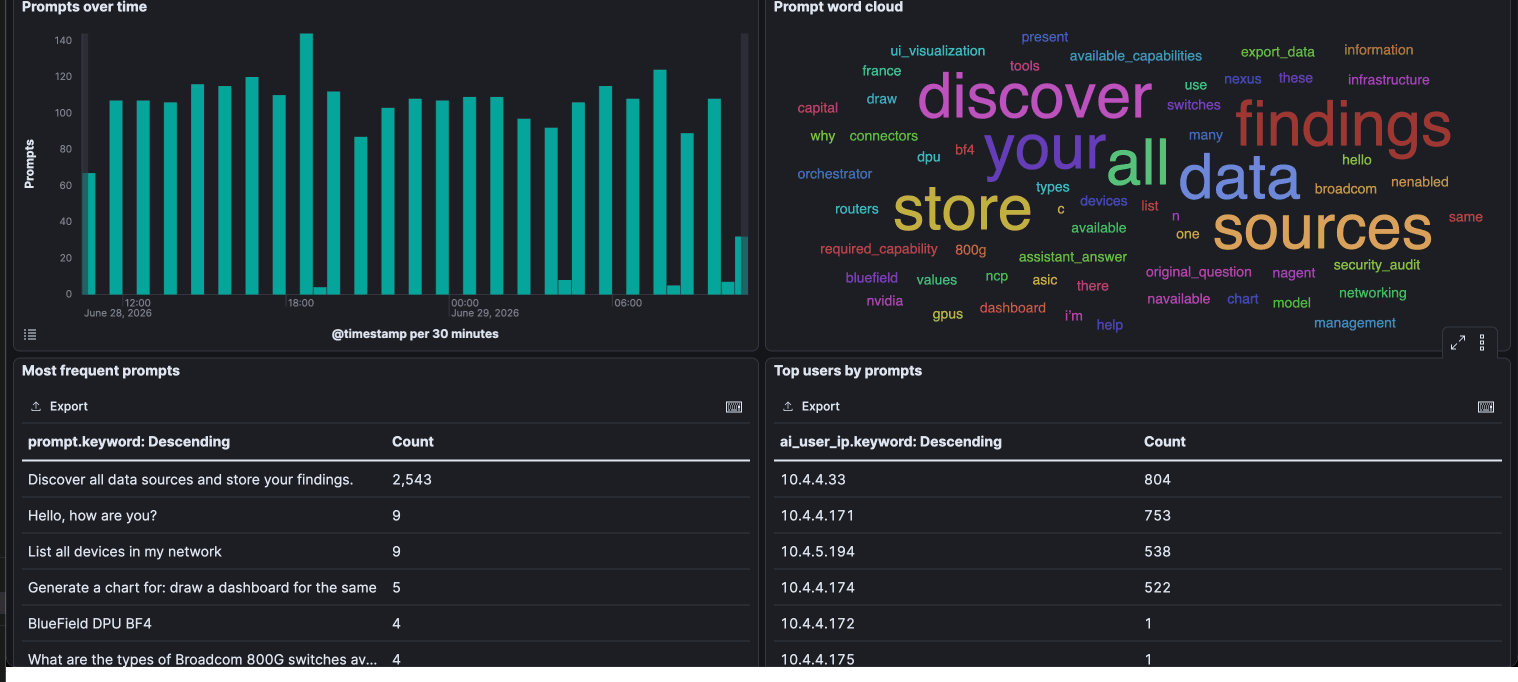Click the Prompts over time panel title
The height and width of the screenshot is (682, 1518).
tap(84, 7)
